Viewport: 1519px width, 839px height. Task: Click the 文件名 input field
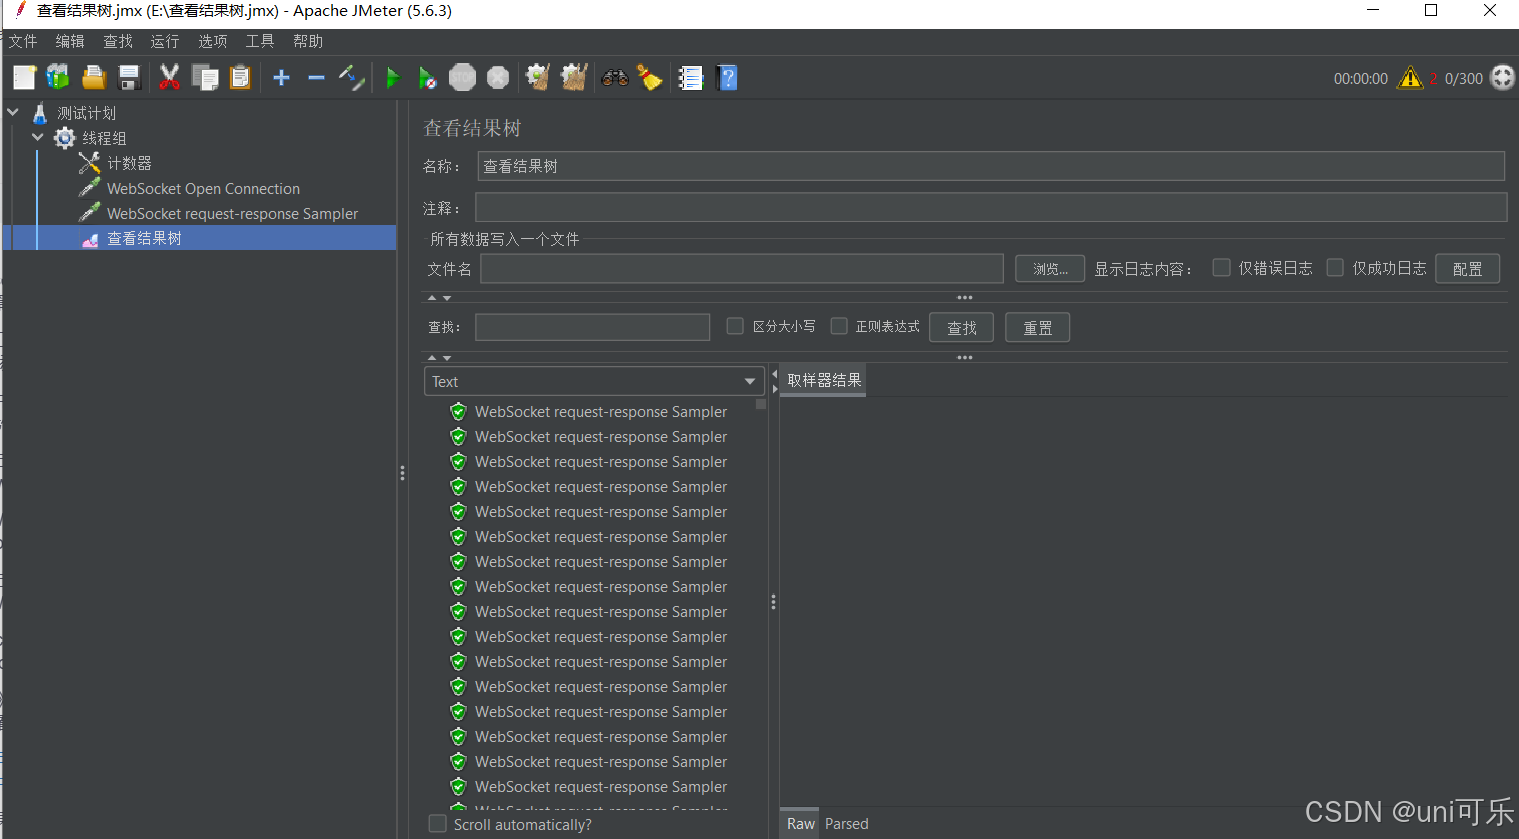point(742,268)
